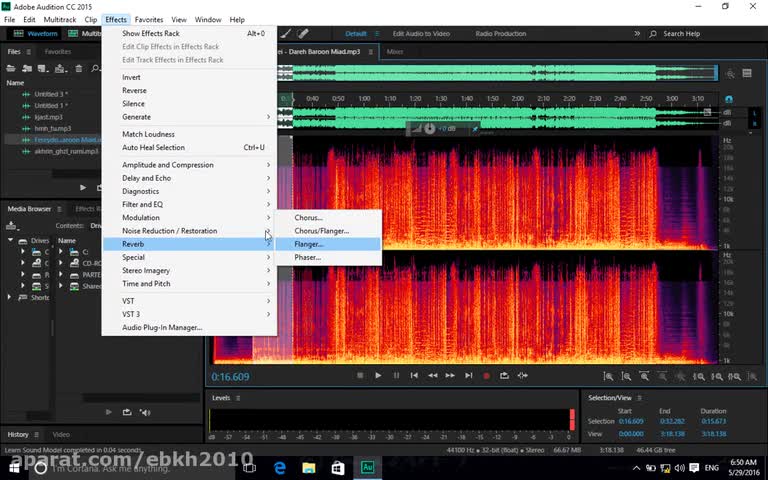Expand the Drives tree node
This screenshot has height=480, width=768.
11,240
